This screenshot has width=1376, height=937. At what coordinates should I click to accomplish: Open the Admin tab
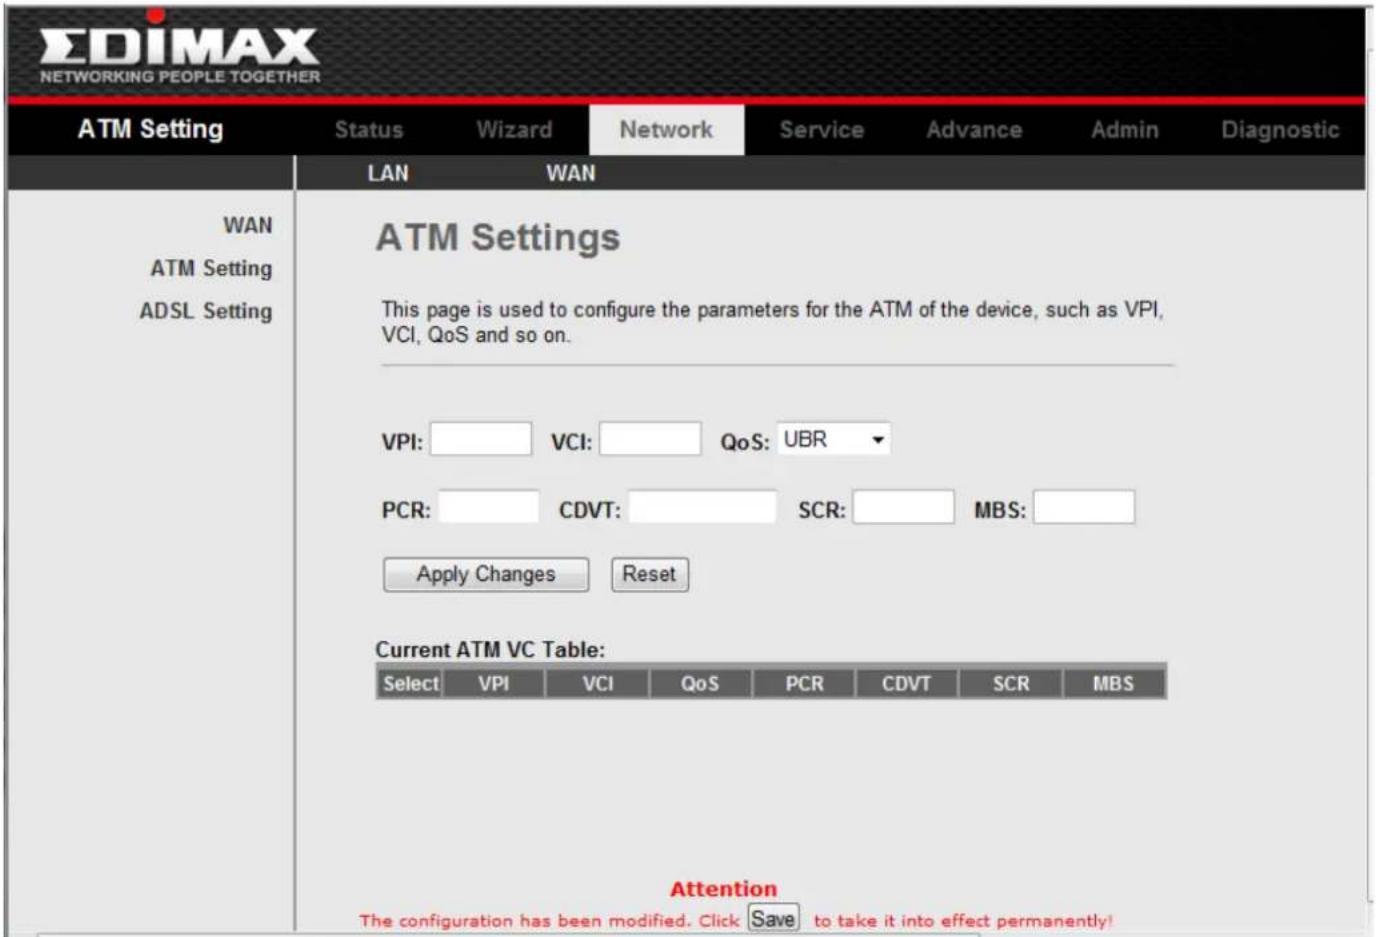click(x=1125, y=130)
